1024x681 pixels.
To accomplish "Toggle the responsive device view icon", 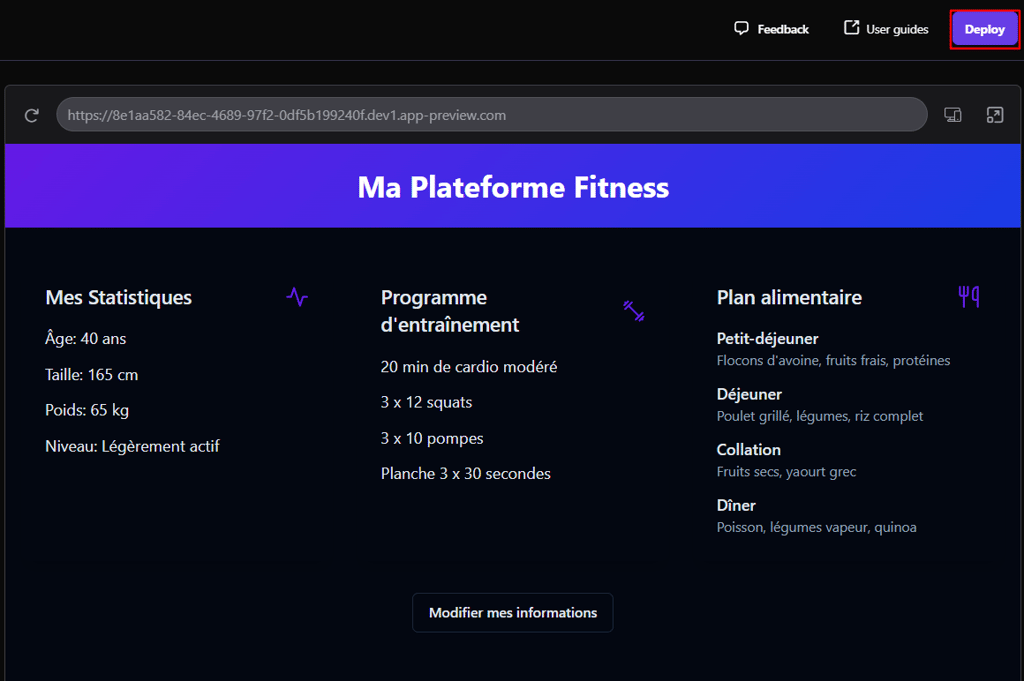I will tap(953, 116).
